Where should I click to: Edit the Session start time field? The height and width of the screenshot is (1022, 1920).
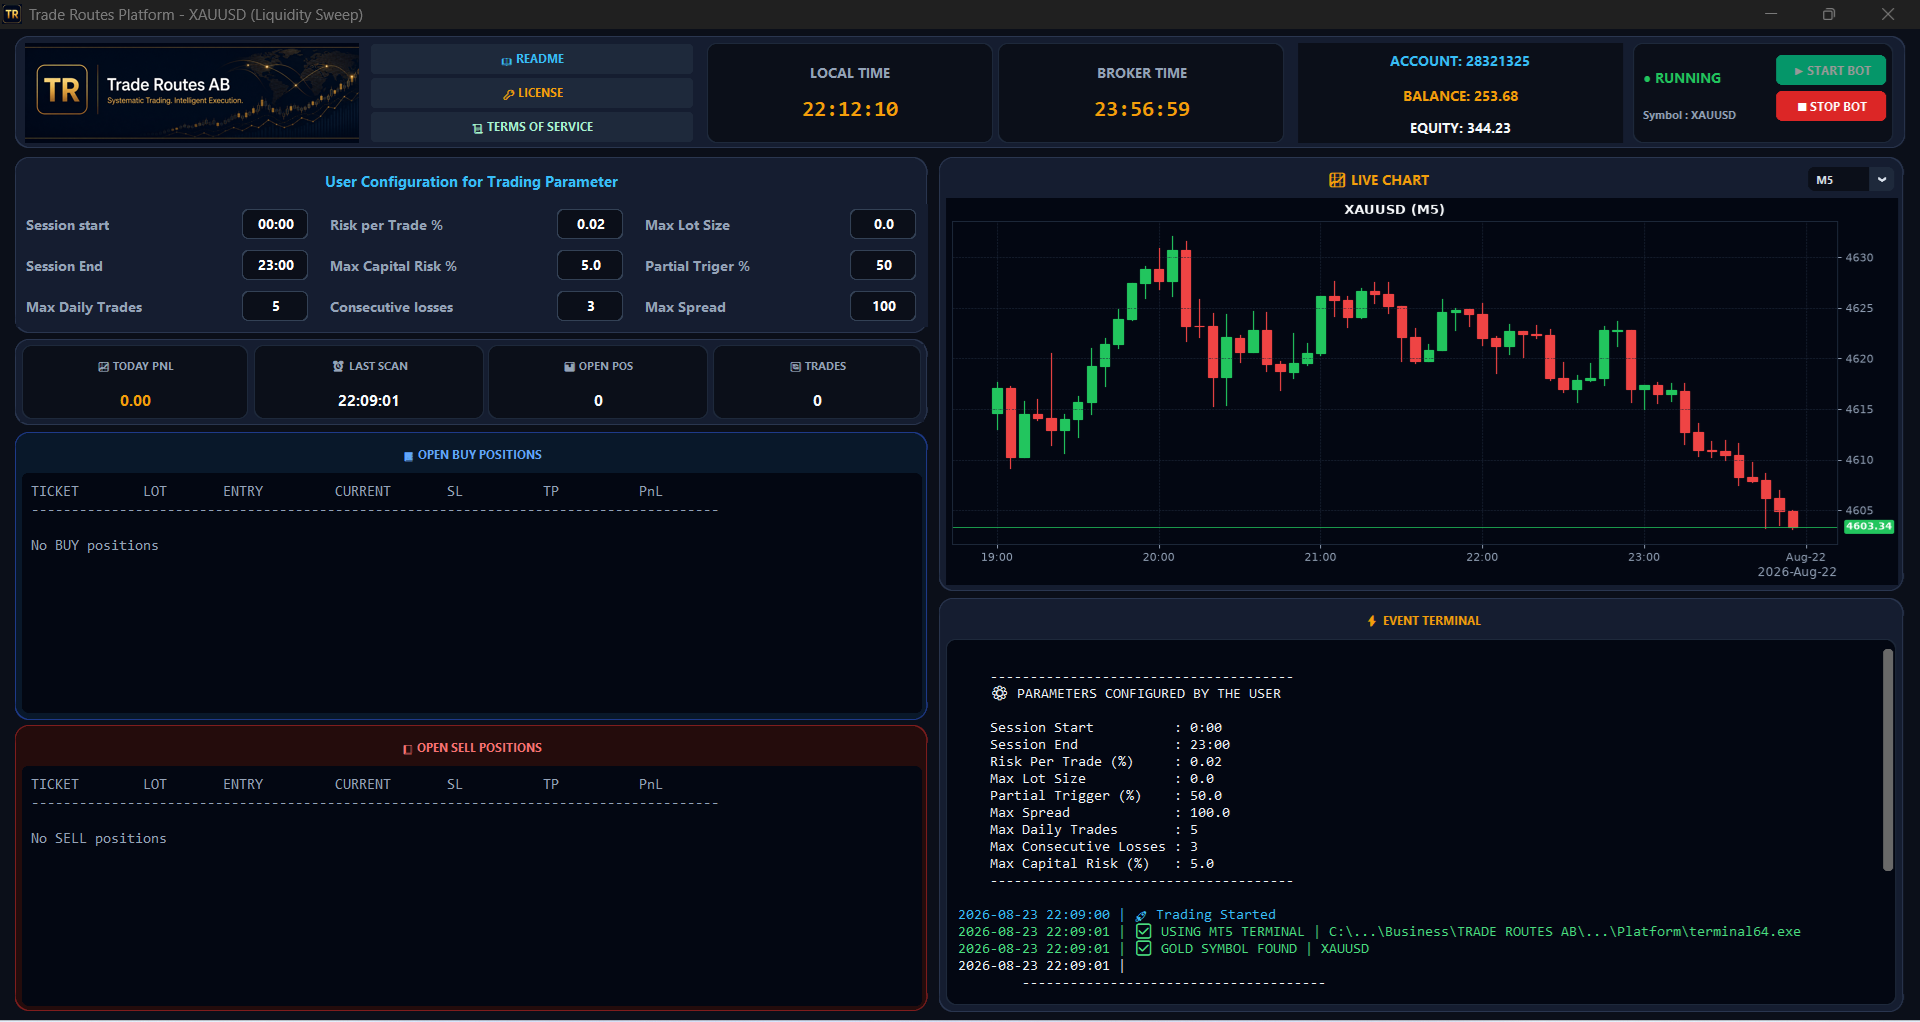(x=275, y=225)
